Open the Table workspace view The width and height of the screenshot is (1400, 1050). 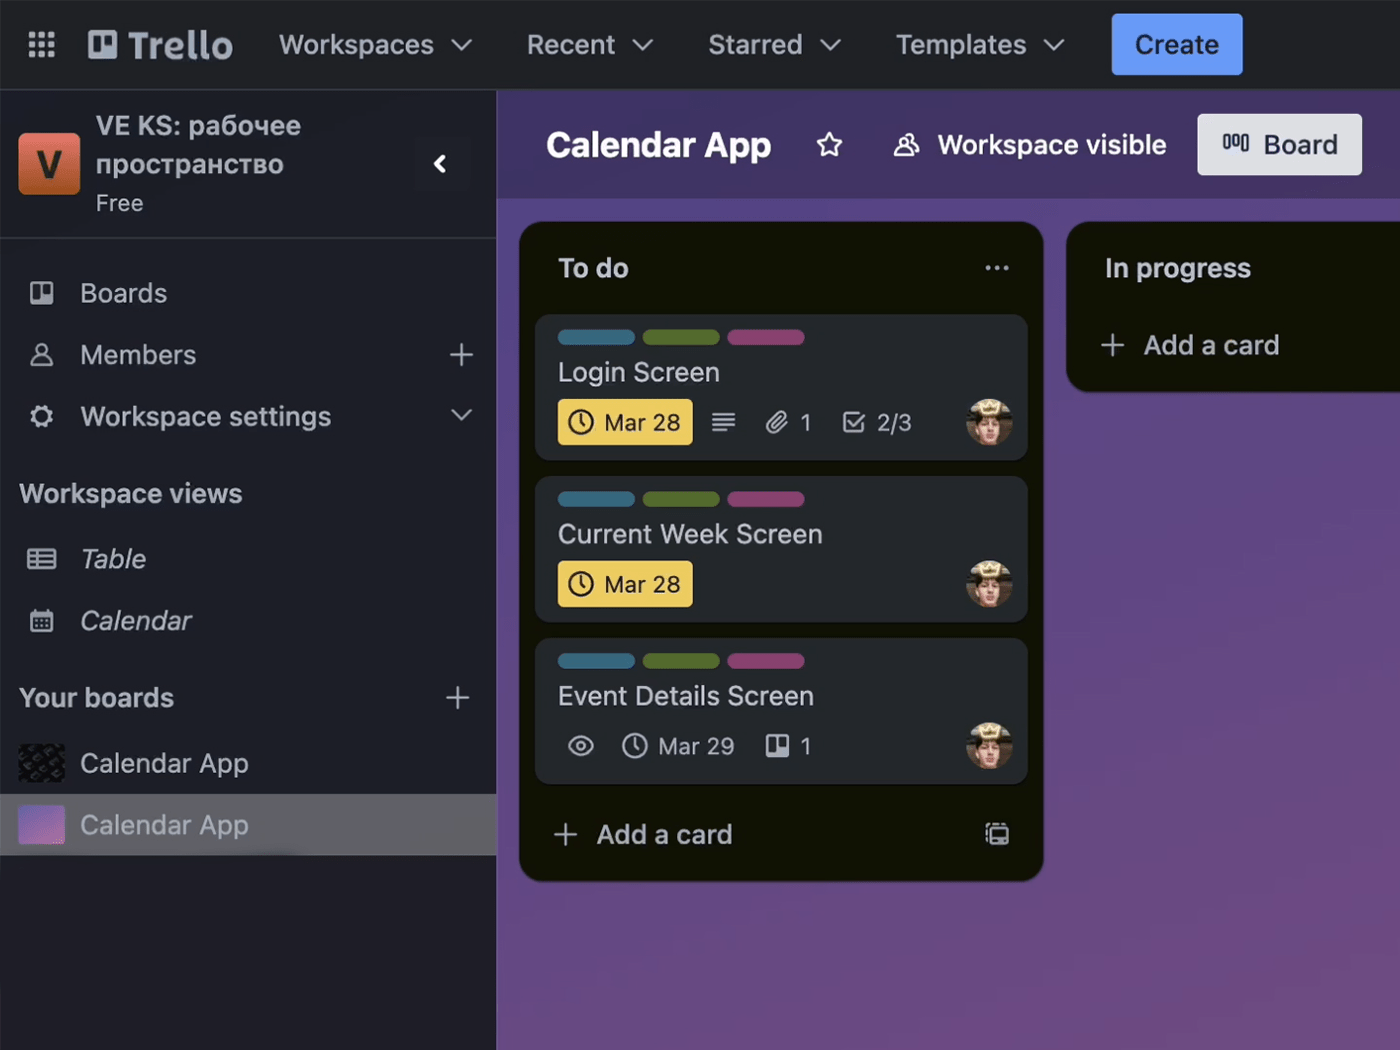coord(112,558)
